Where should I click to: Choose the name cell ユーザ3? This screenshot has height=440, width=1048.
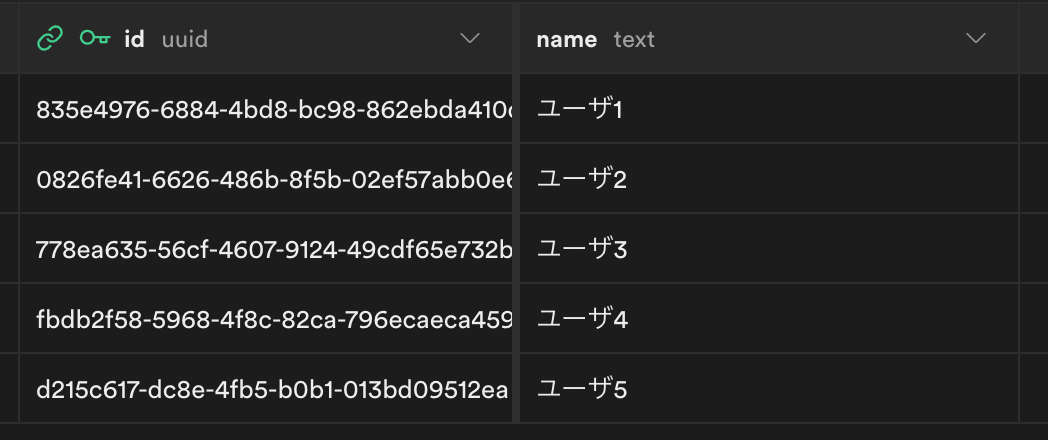point(582,249)
